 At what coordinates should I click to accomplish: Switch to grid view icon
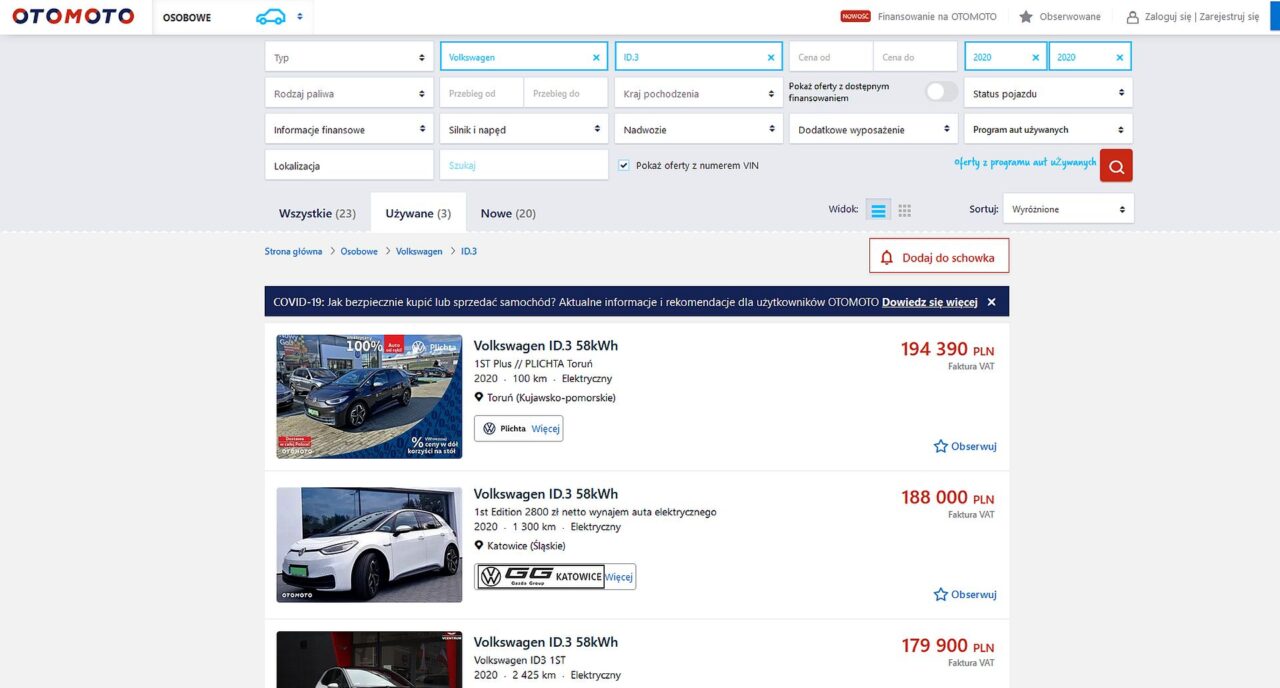tap(904, 210)
